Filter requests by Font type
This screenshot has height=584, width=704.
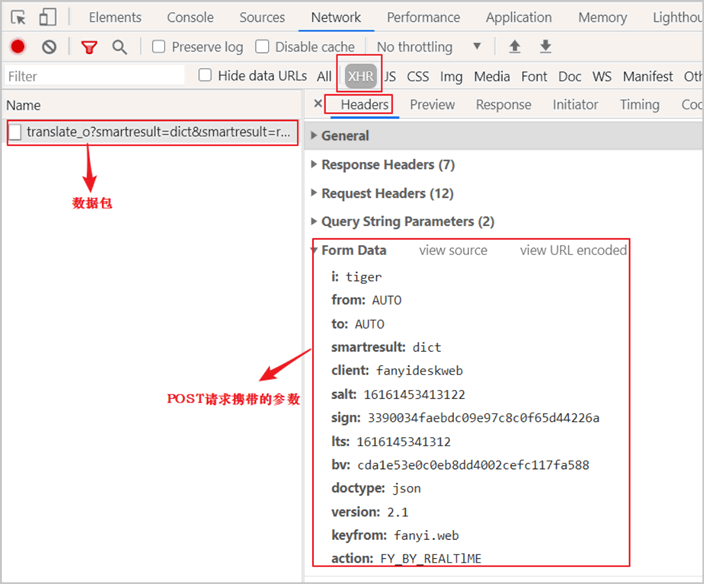point(534,76)
